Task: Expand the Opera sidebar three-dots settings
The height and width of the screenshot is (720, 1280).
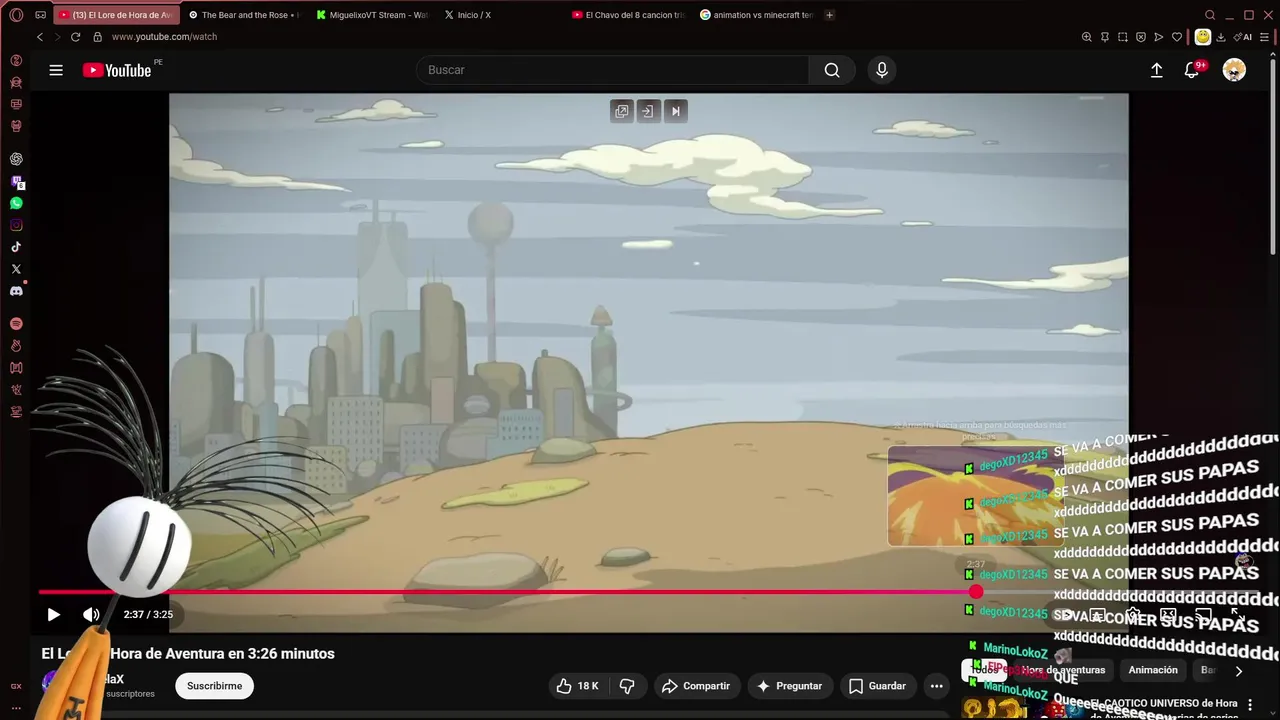Action: (x=16, y=708)
